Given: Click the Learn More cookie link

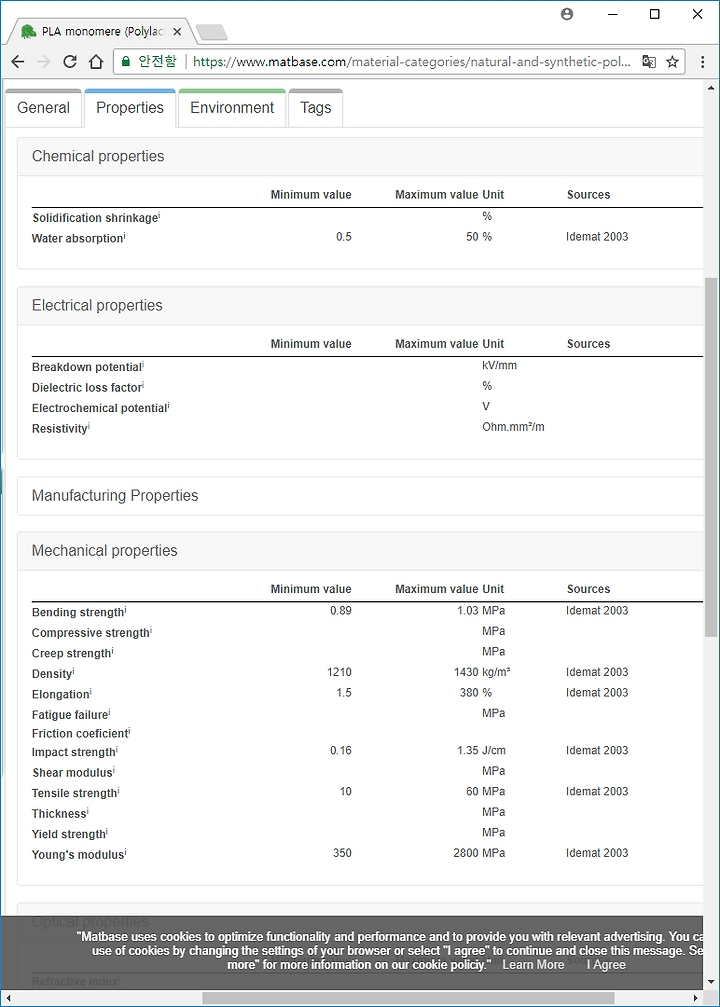Looking at the screenshot, I should point(533,965).
